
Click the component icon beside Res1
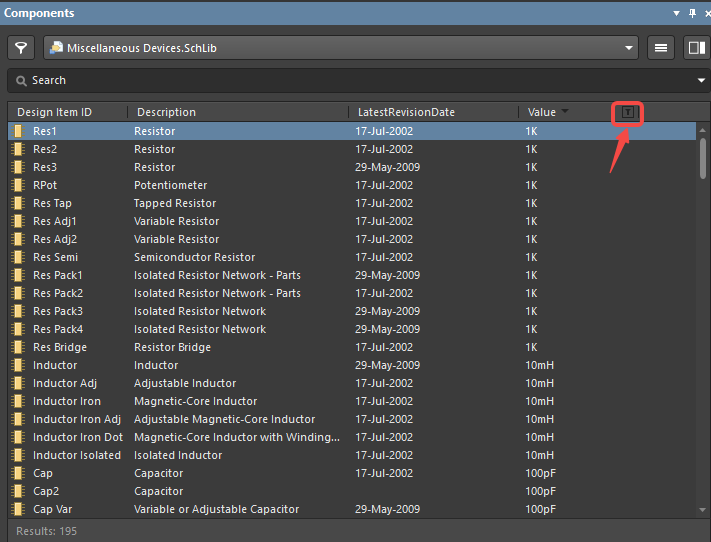click(x=17, y=131)
